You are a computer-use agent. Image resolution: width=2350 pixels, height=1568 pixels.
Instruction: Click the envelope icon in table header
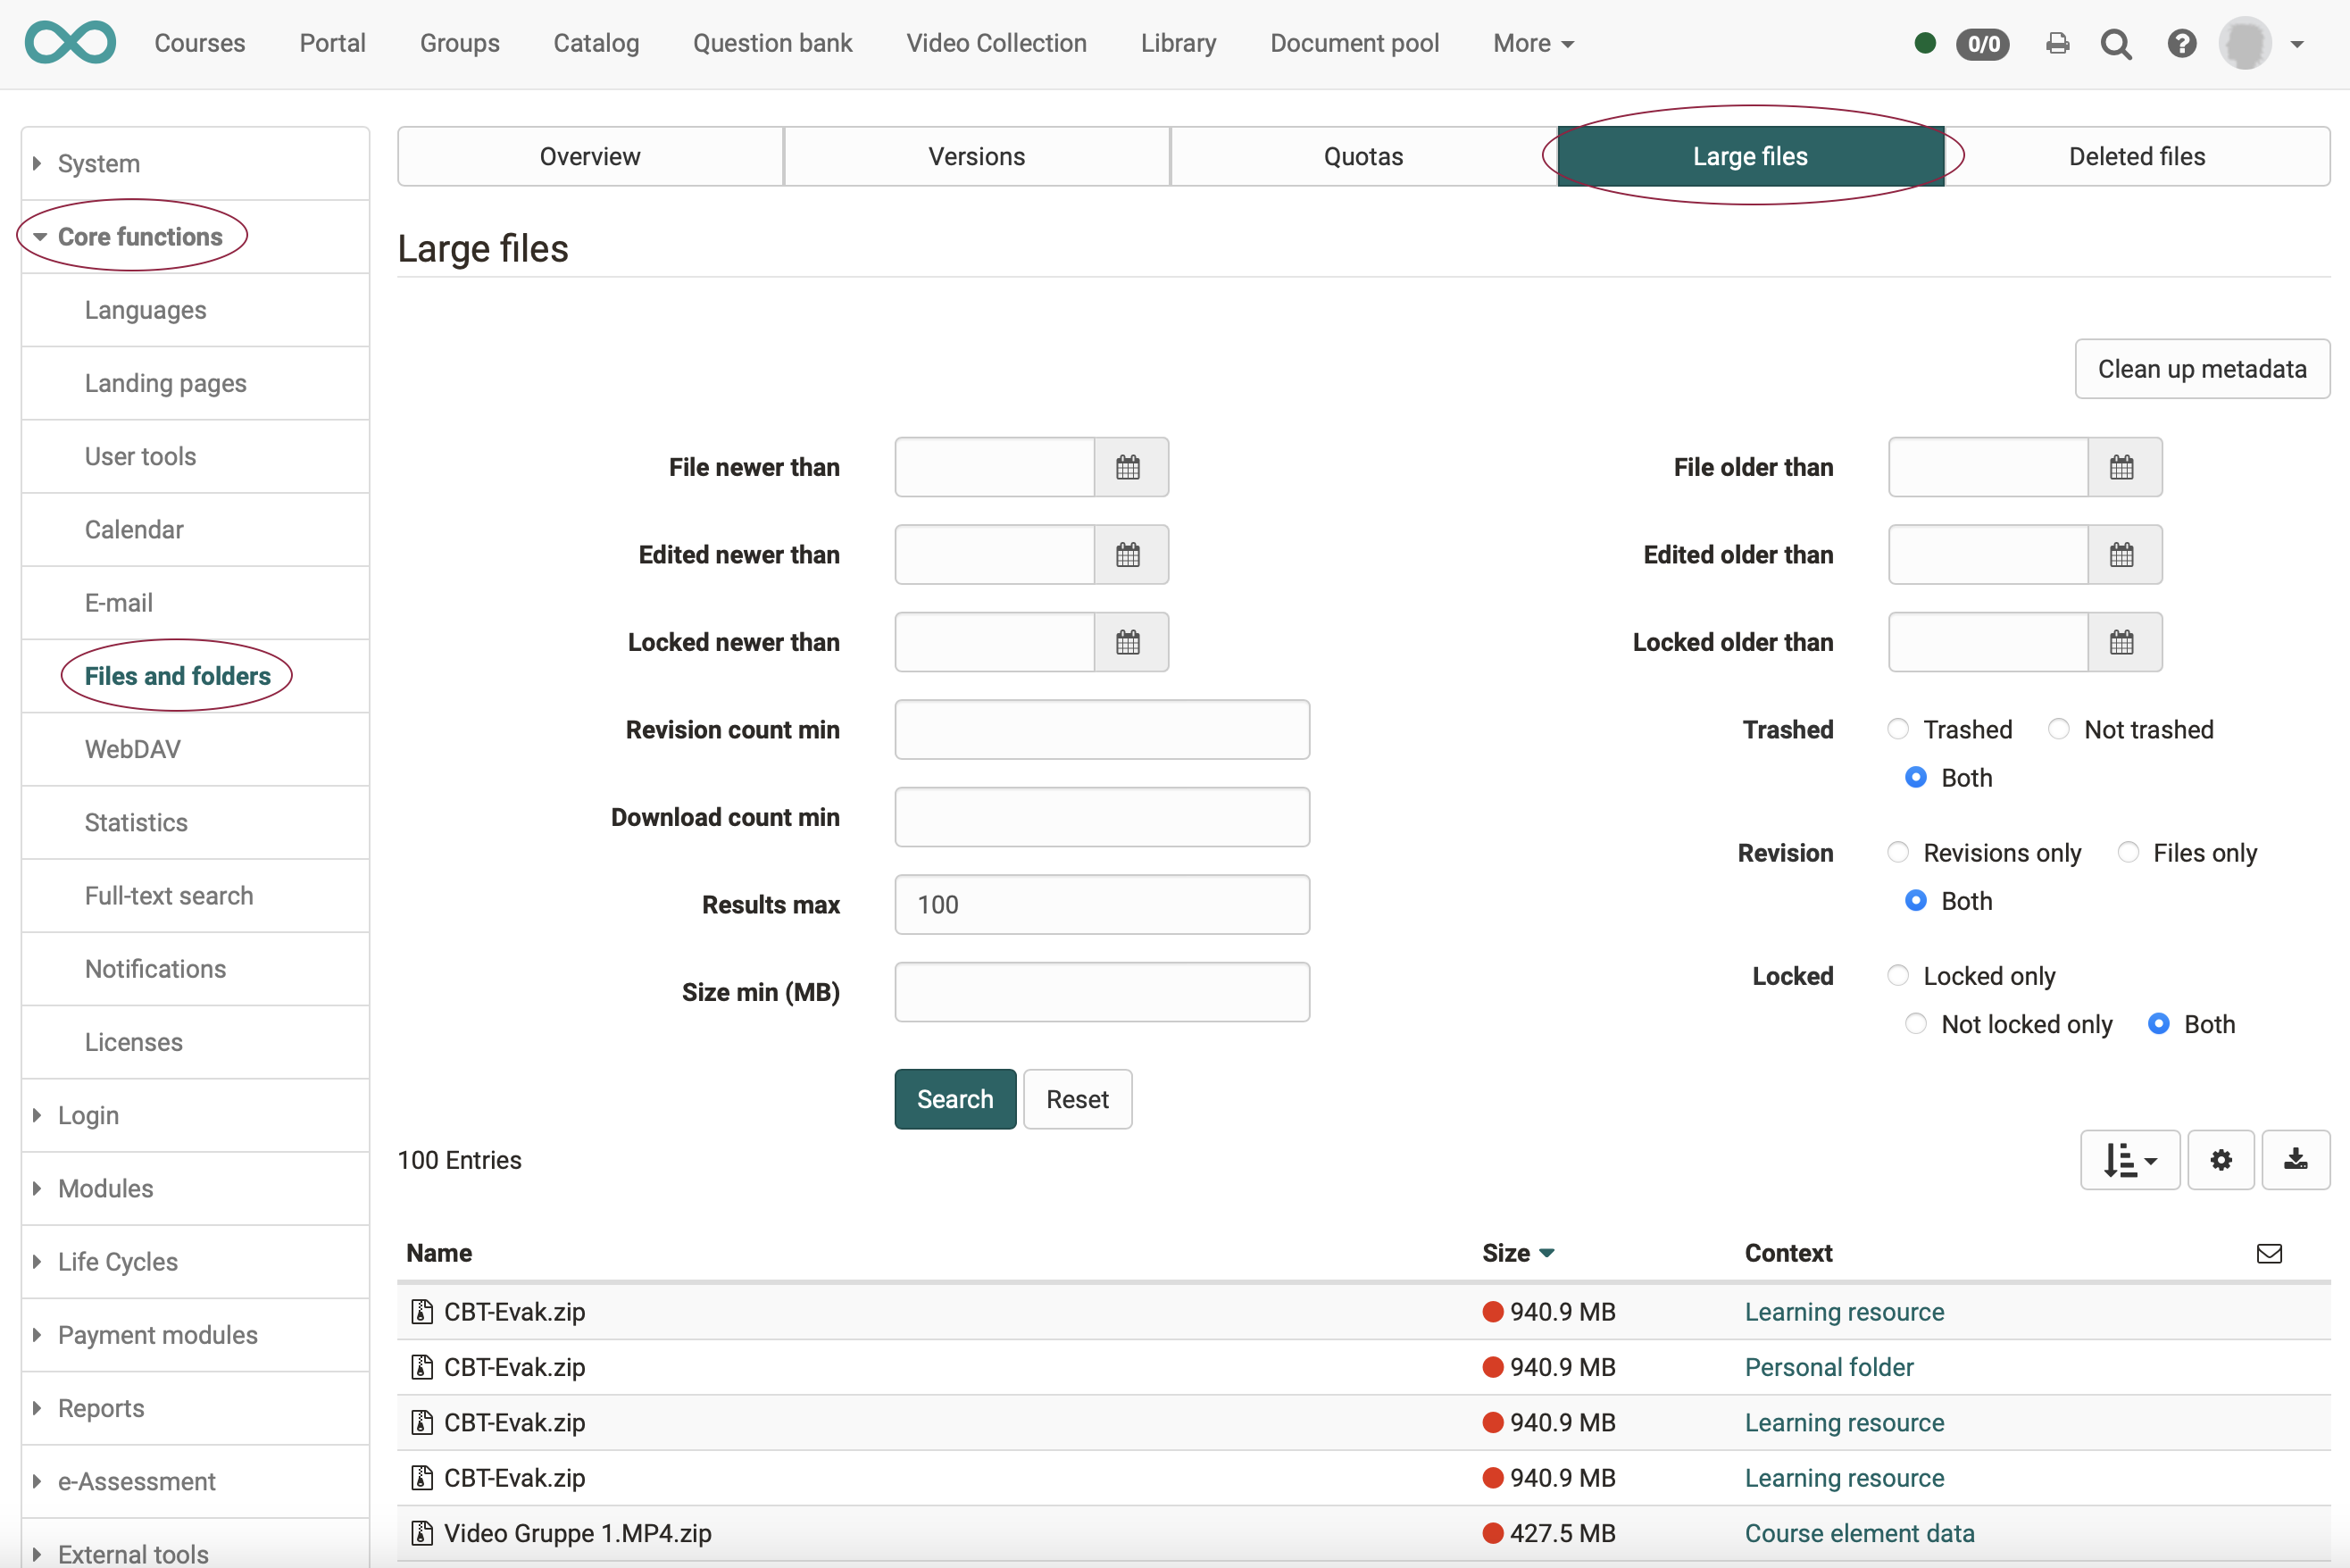[x=2269, y=1253]
